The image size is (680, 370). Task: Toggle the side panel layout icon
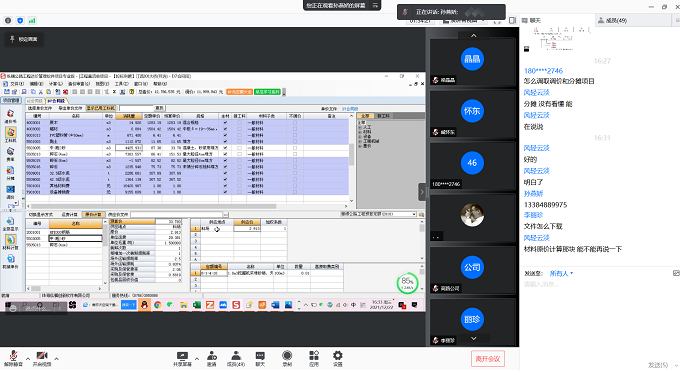pos(512,20)
